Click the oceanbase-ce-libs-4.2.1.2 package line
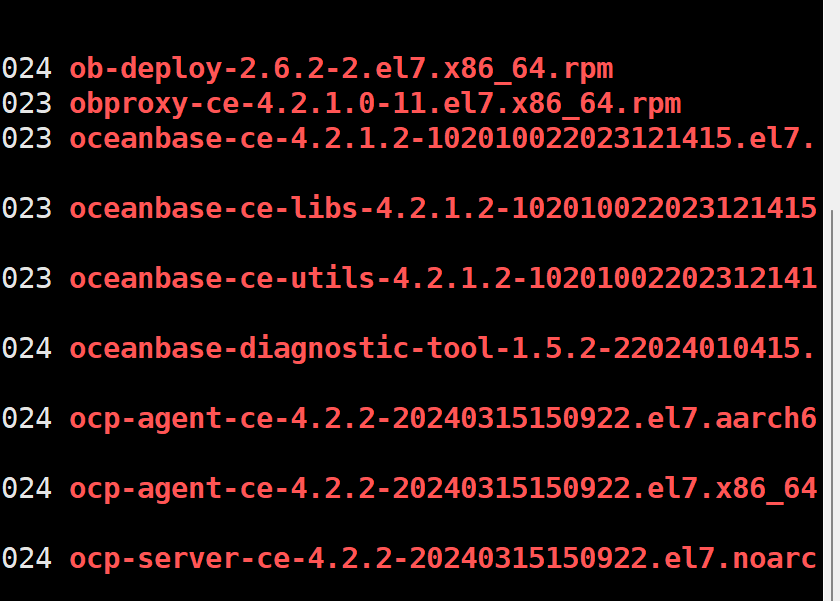The width and height of the screenshot is (840, 601). point(442,209)
